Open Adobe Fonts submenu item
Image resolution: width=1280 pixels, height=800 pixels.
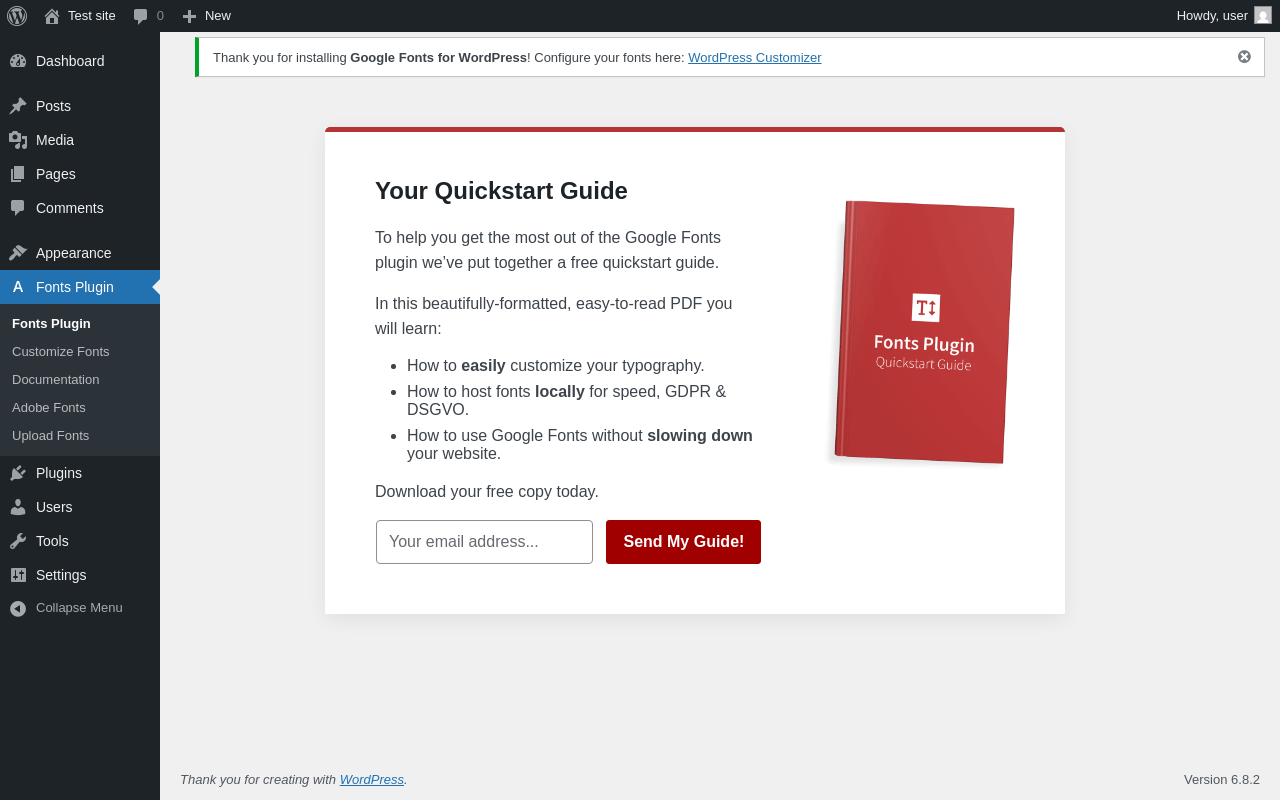(x=49, y=408)
